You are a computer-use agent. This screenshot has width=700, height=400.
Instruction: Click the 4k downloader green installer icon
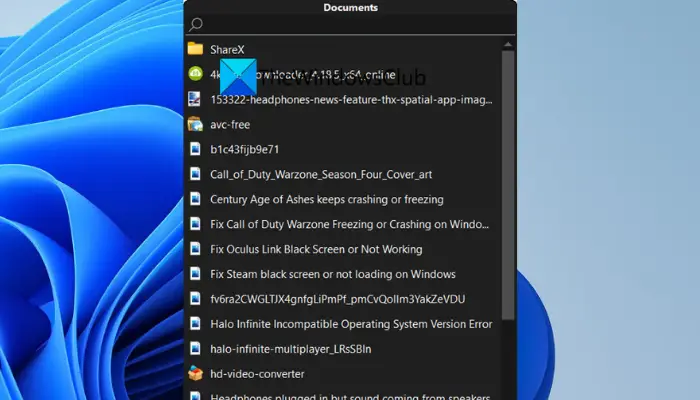point(195,74)
